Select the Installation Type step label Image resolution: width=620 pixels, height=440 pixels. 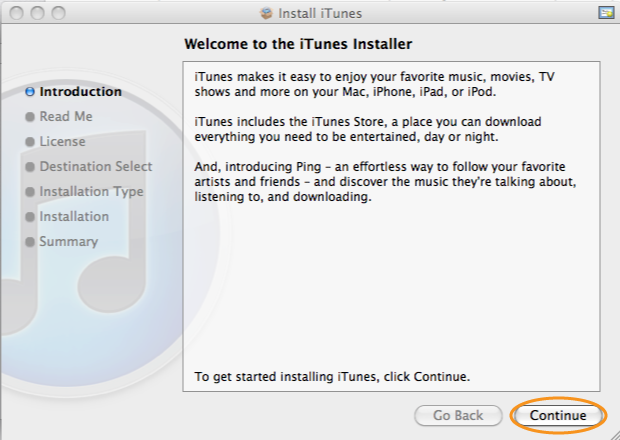coord(91,191)
